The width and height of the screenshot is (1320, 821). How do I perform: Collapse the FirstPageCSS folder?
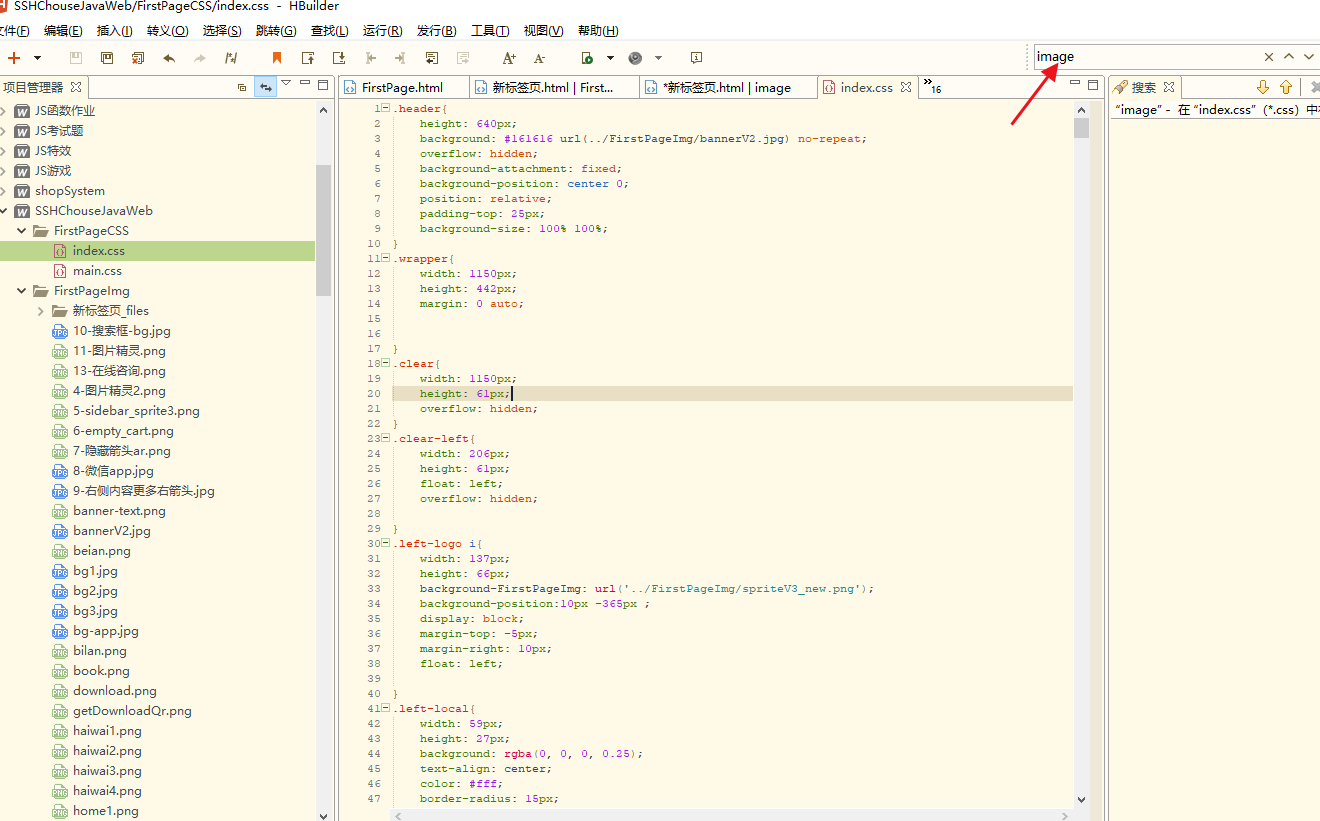22,231
